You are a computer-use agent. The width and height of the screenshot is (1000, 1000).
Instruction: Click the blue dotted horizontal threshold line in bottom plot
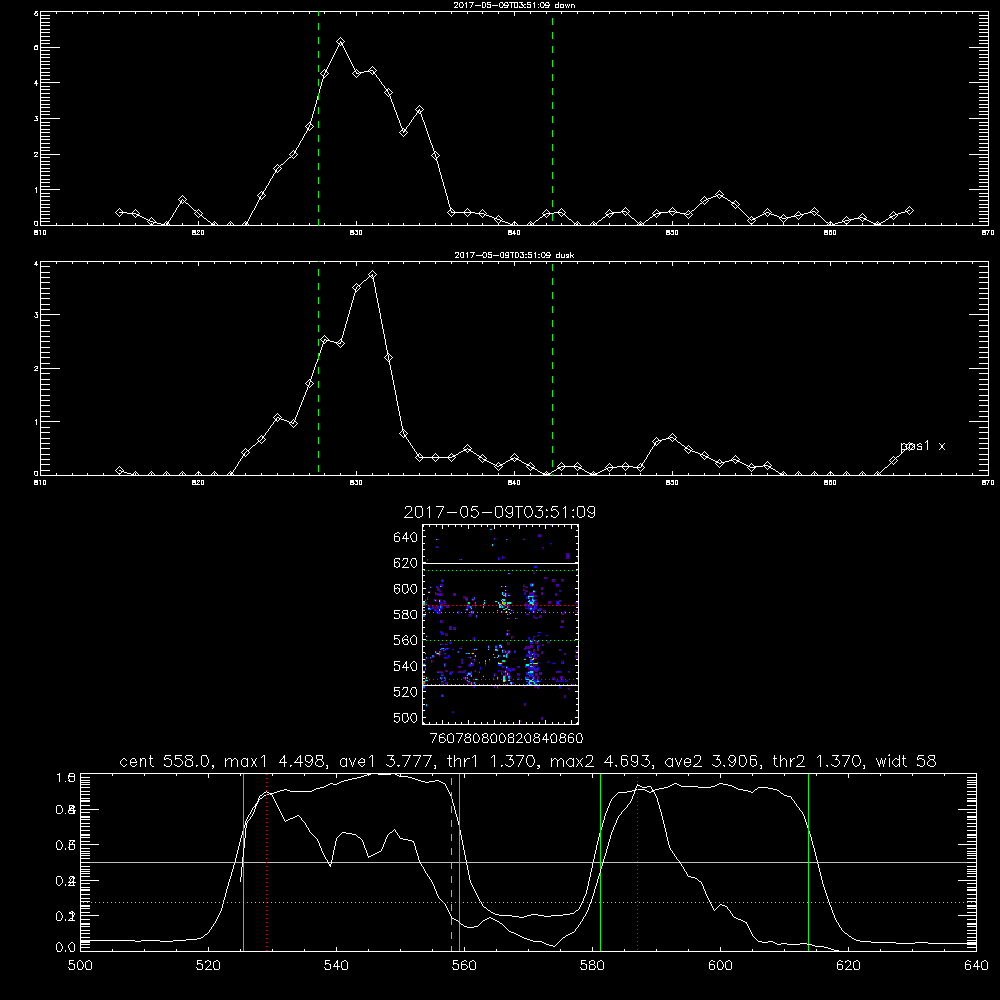pos(529,902)
